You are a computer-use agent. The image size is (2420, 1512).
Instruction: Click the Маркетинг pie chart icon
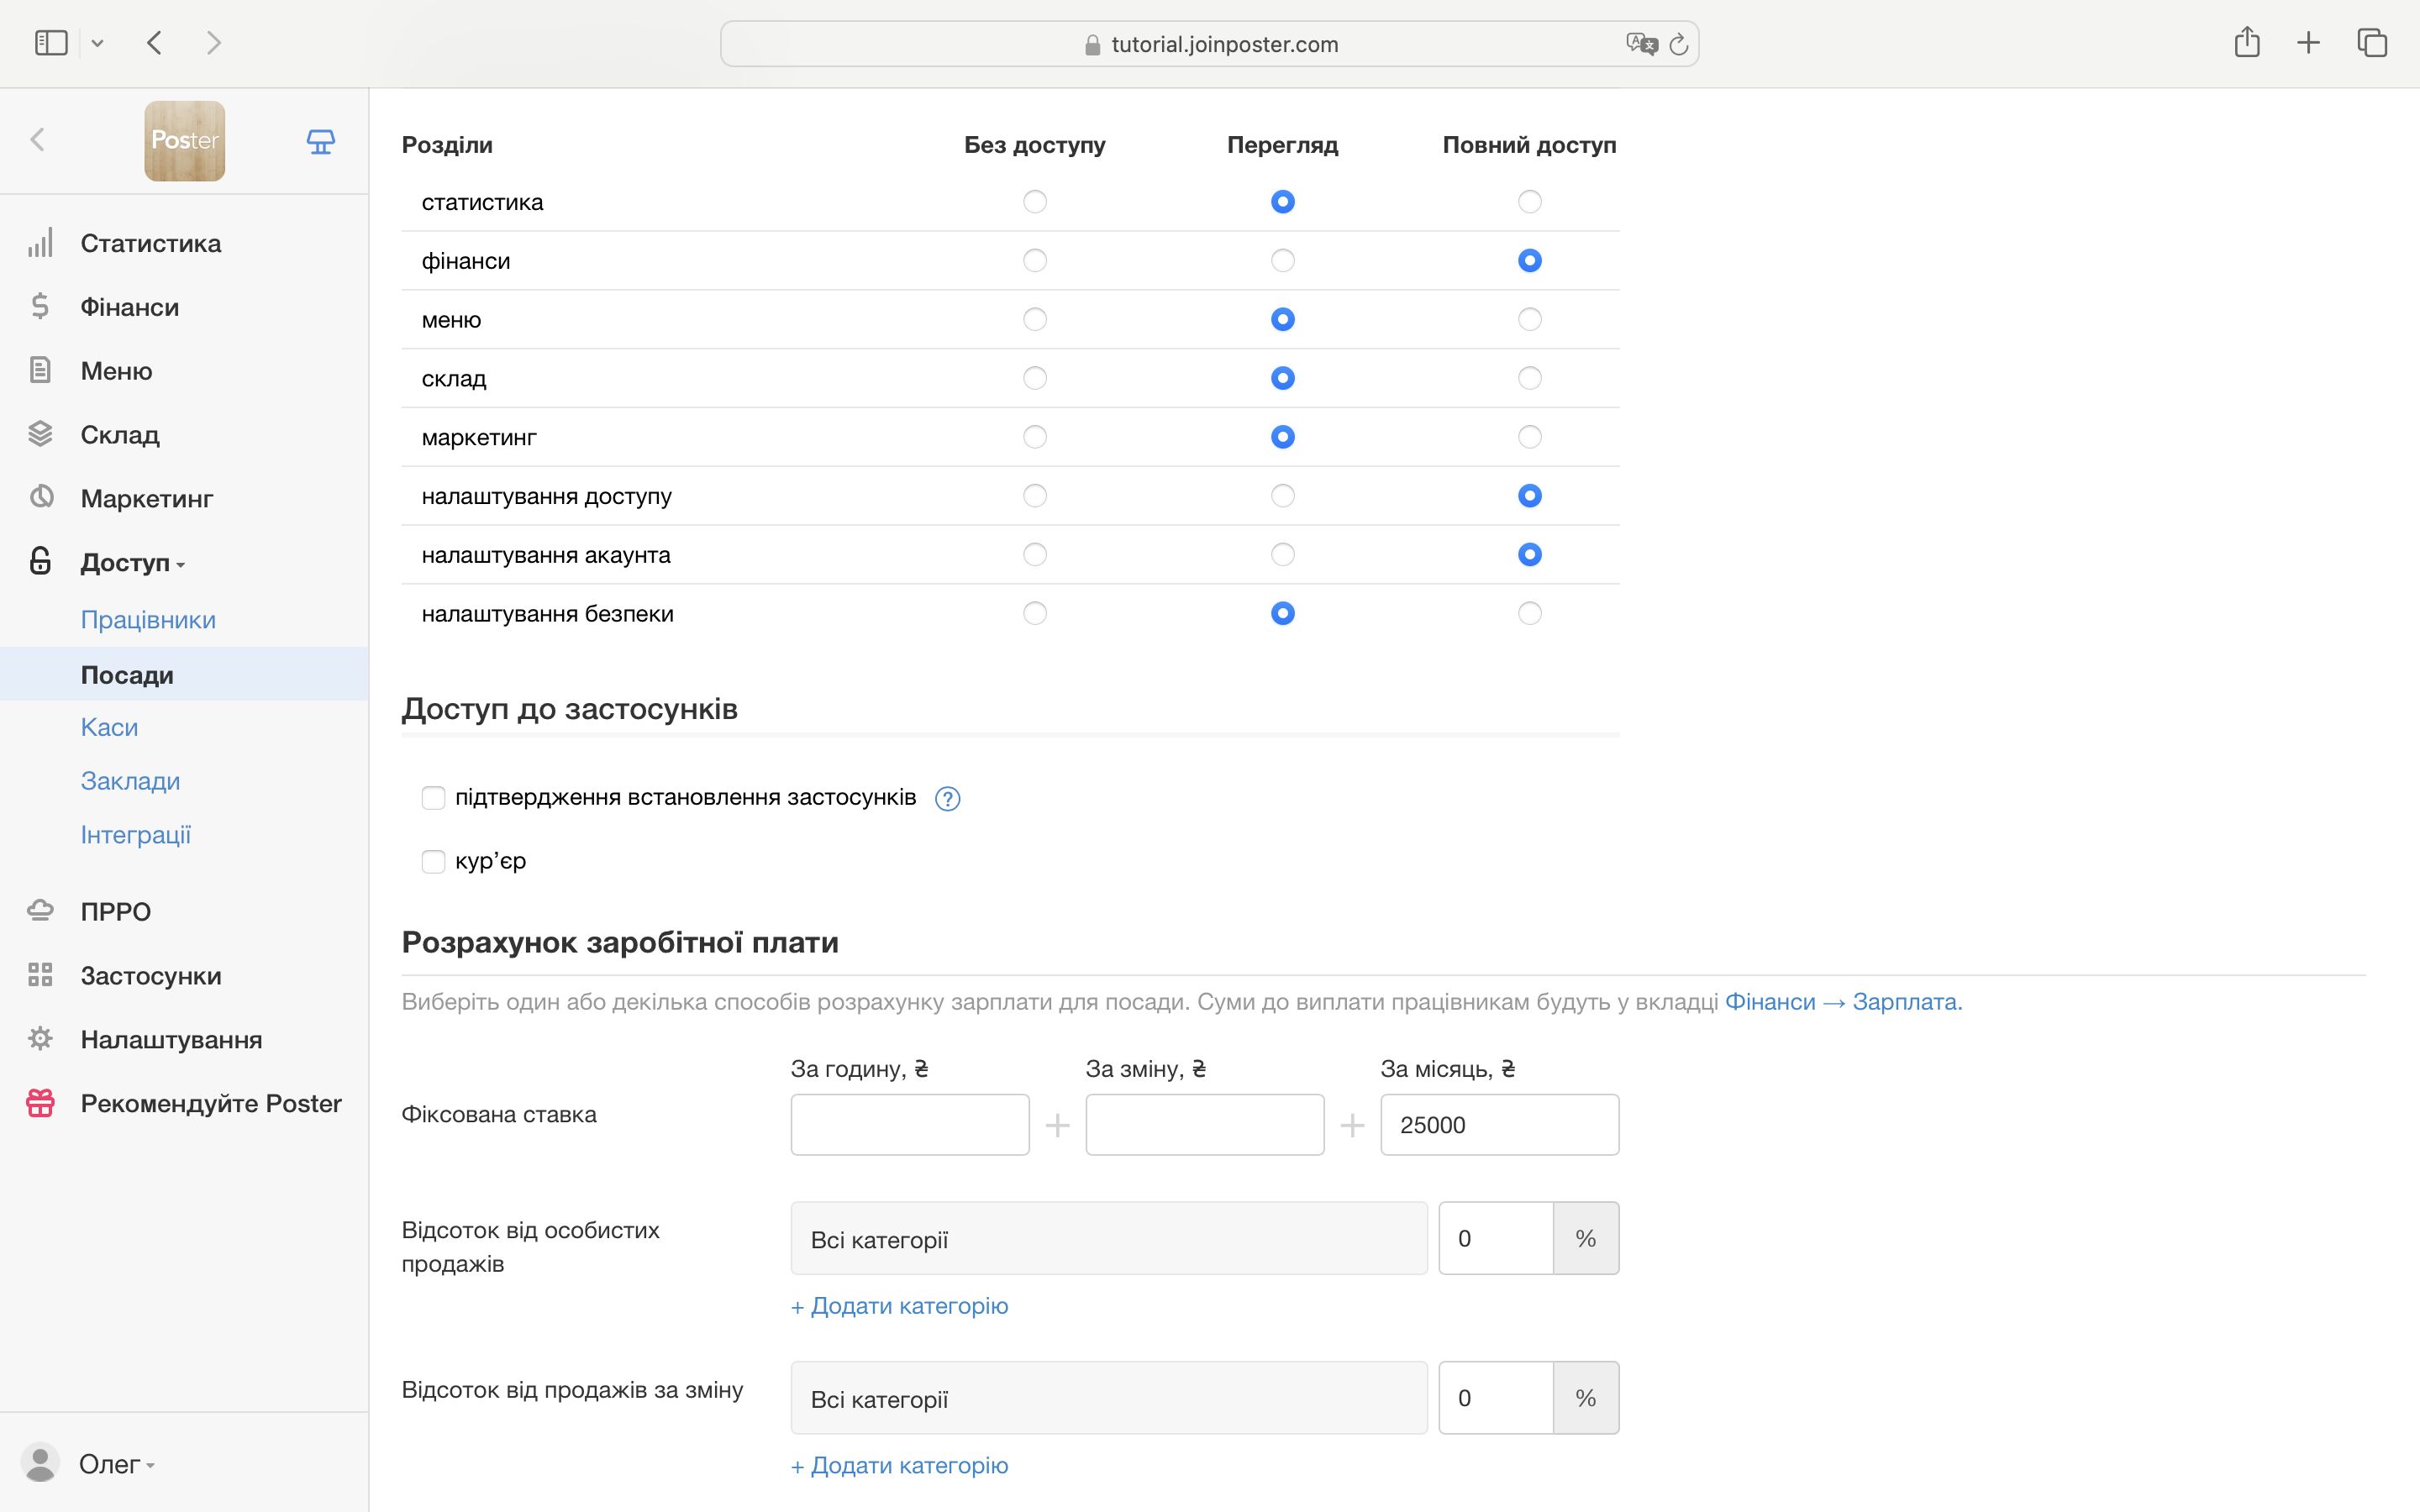pyautogui.click(x=40, y=497)
